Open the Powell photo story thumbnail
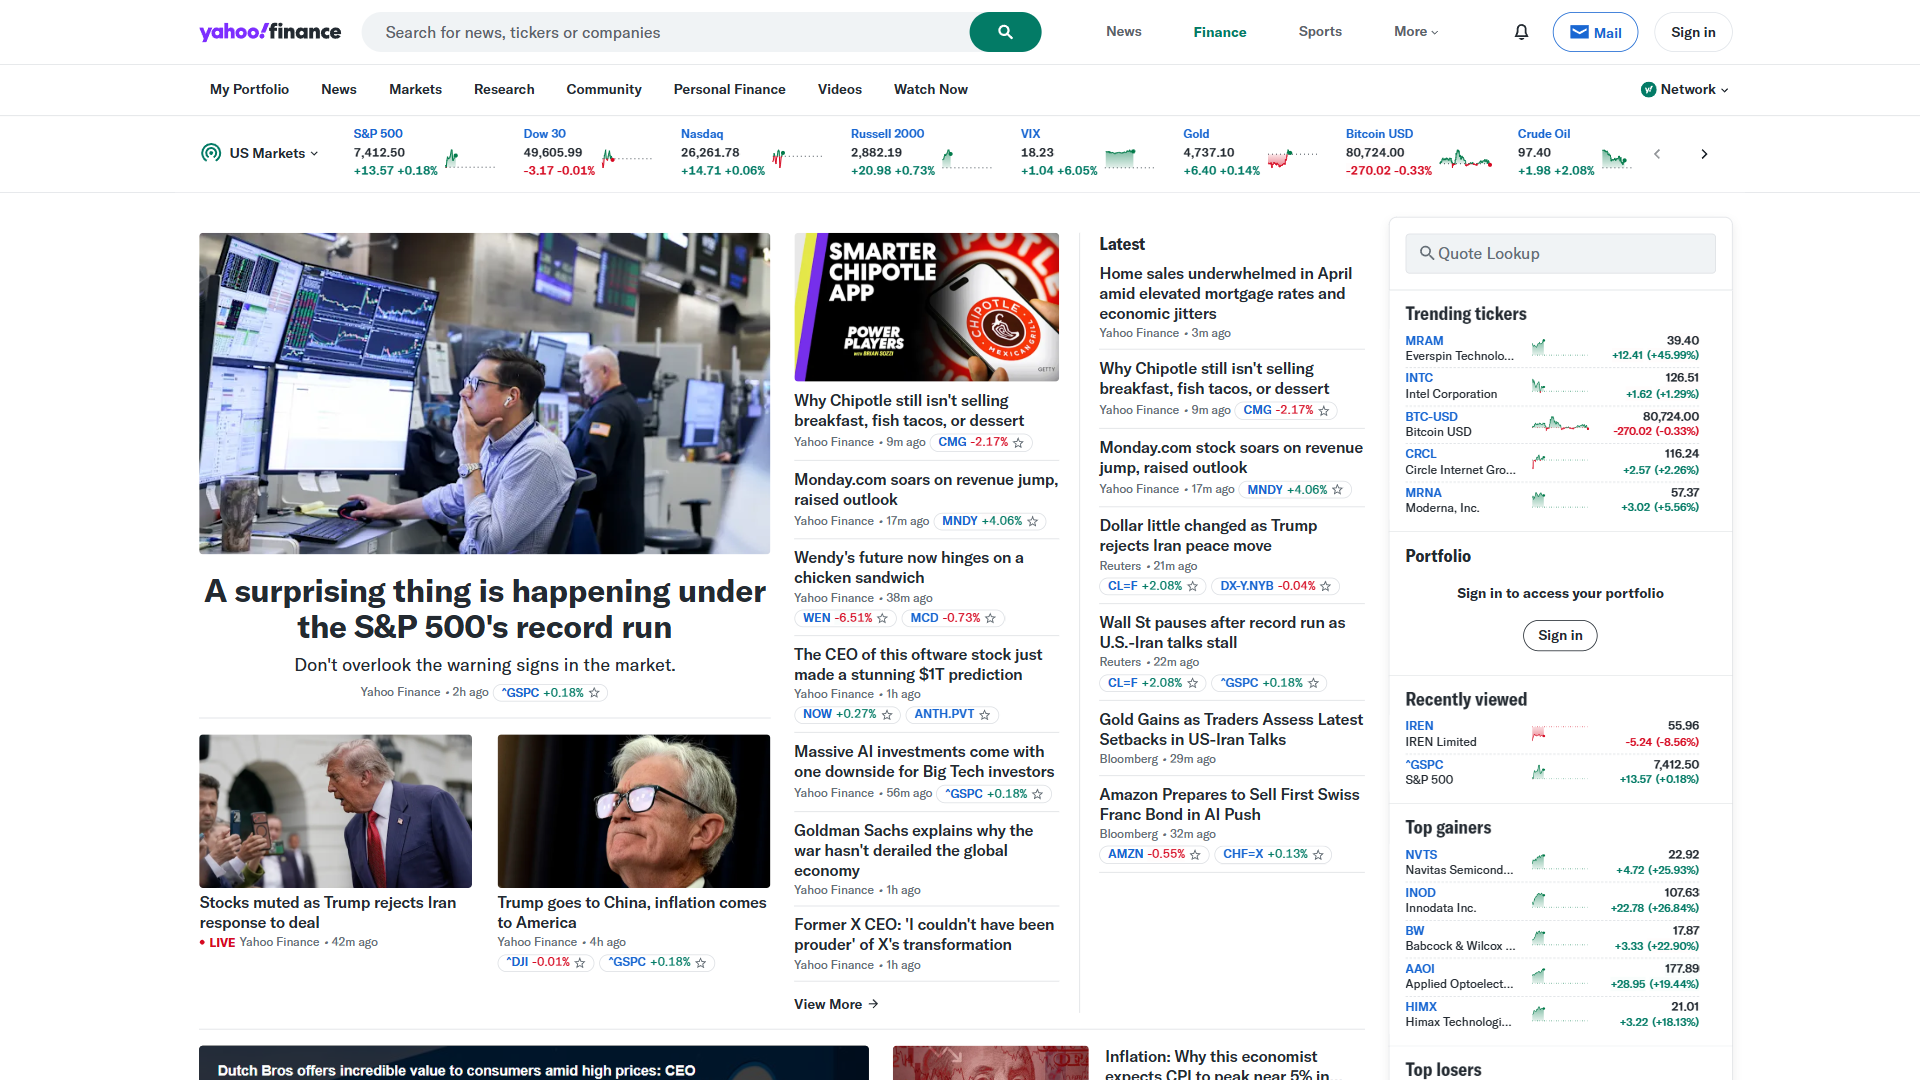The image size is (1920, 1080). (634, 811)
